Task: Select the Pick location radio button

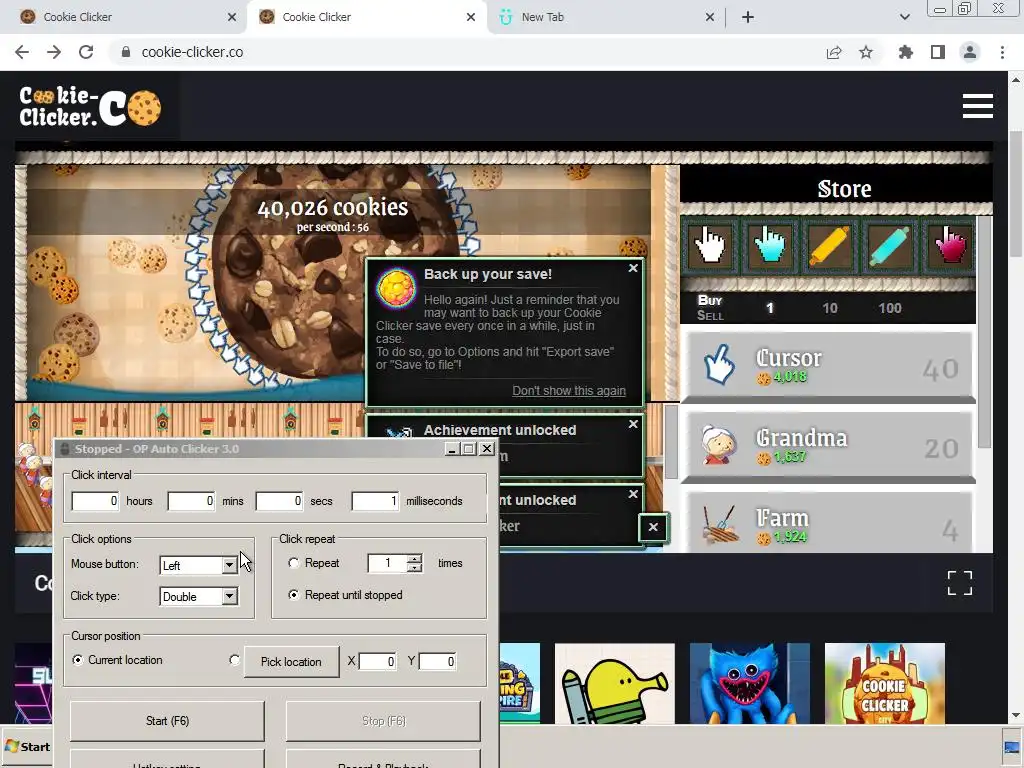Action: [234, 660]
